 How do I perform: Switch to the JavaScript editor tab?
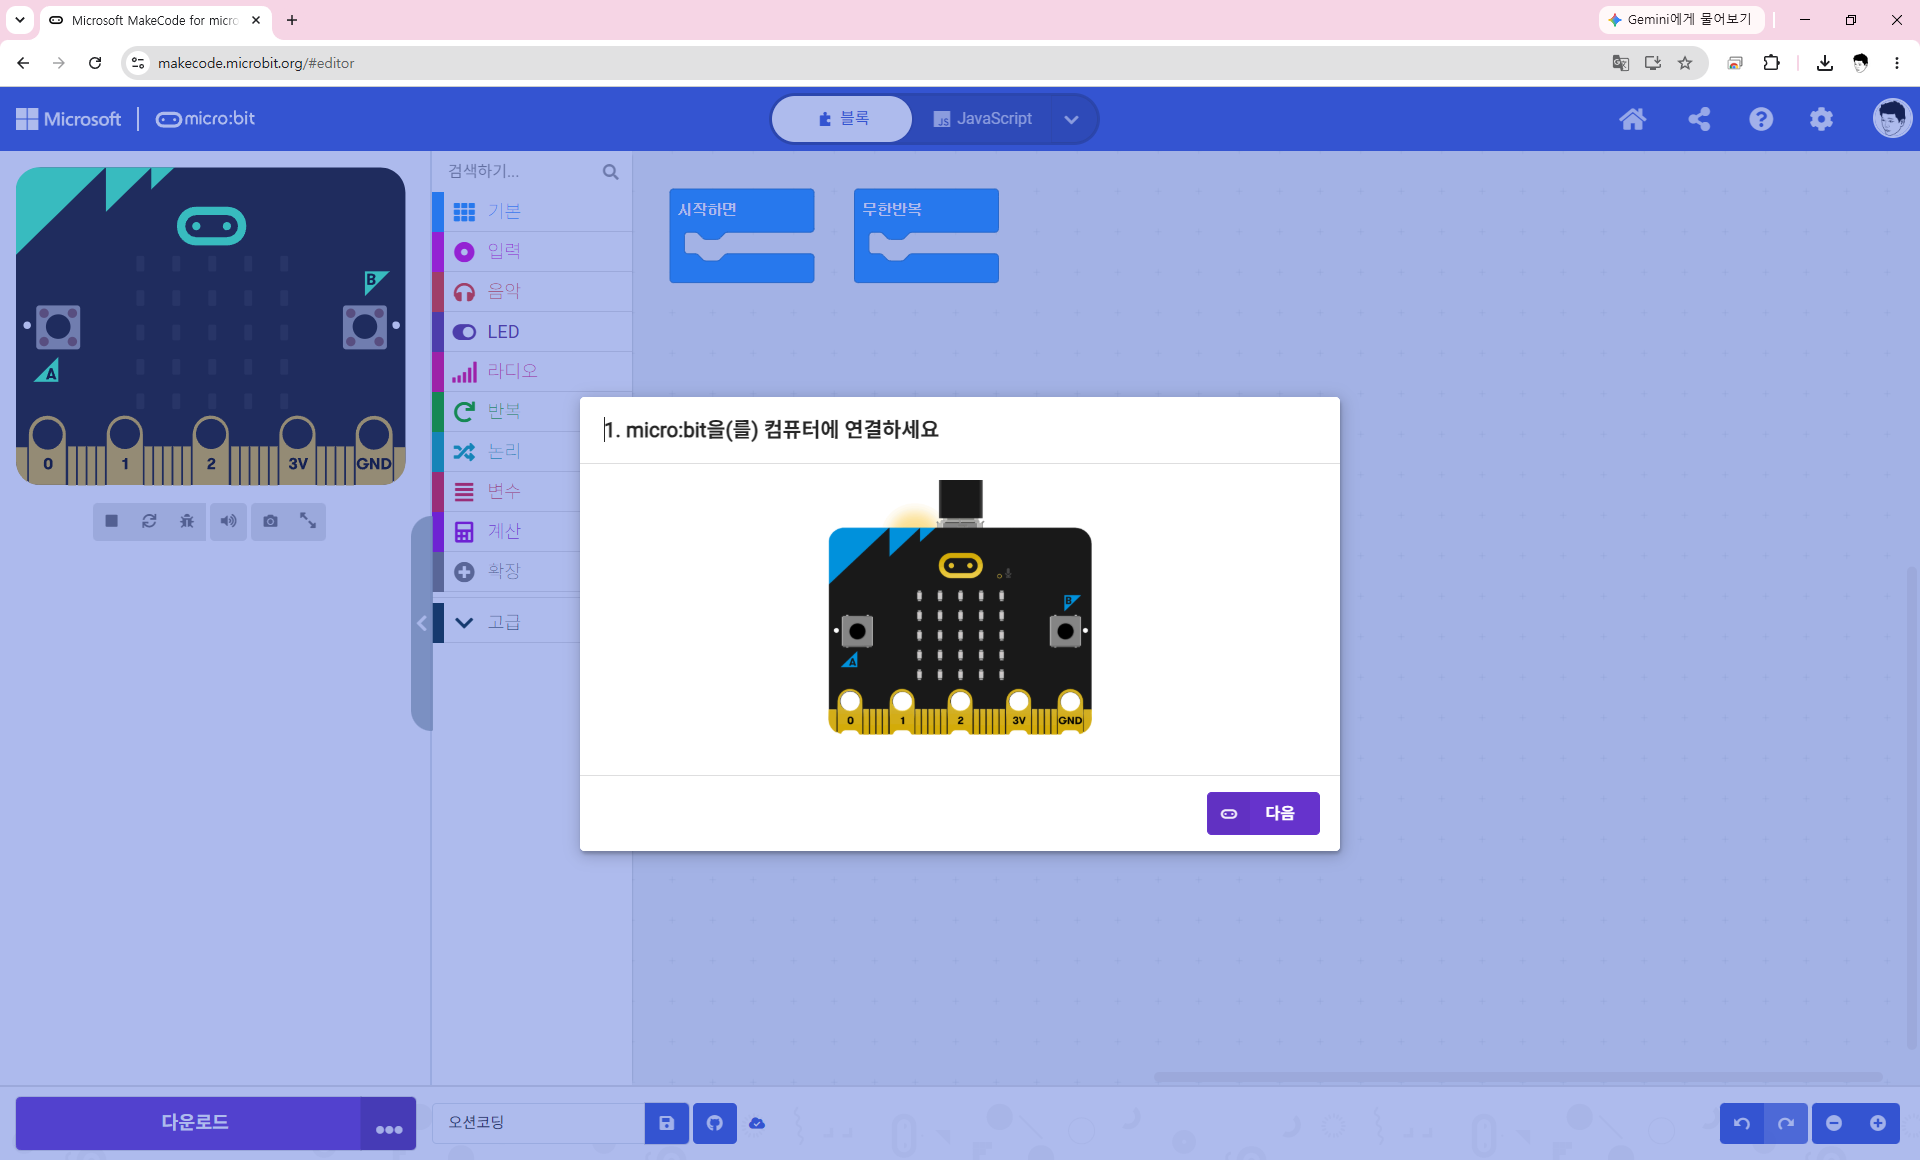[x=981, y=119]
